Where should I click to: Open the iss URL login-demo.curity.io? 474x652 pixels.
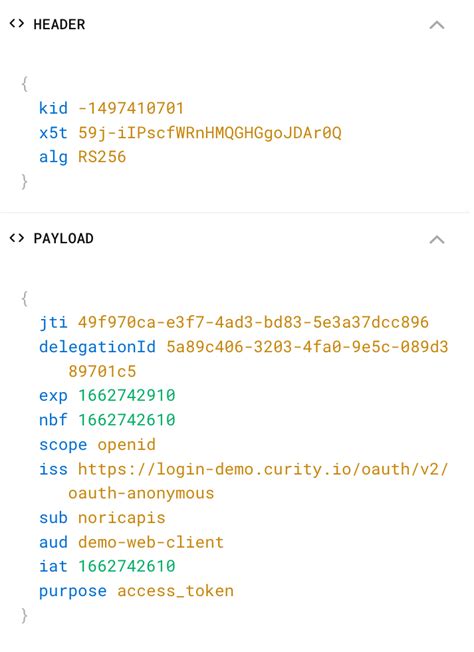click(x=258, y=481)
